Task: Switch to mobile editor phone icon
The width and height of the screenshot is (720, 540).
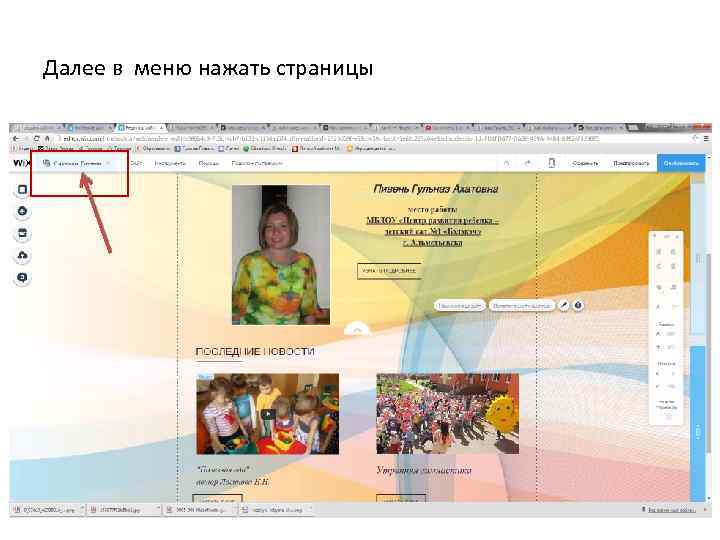Action: [551, 163]
